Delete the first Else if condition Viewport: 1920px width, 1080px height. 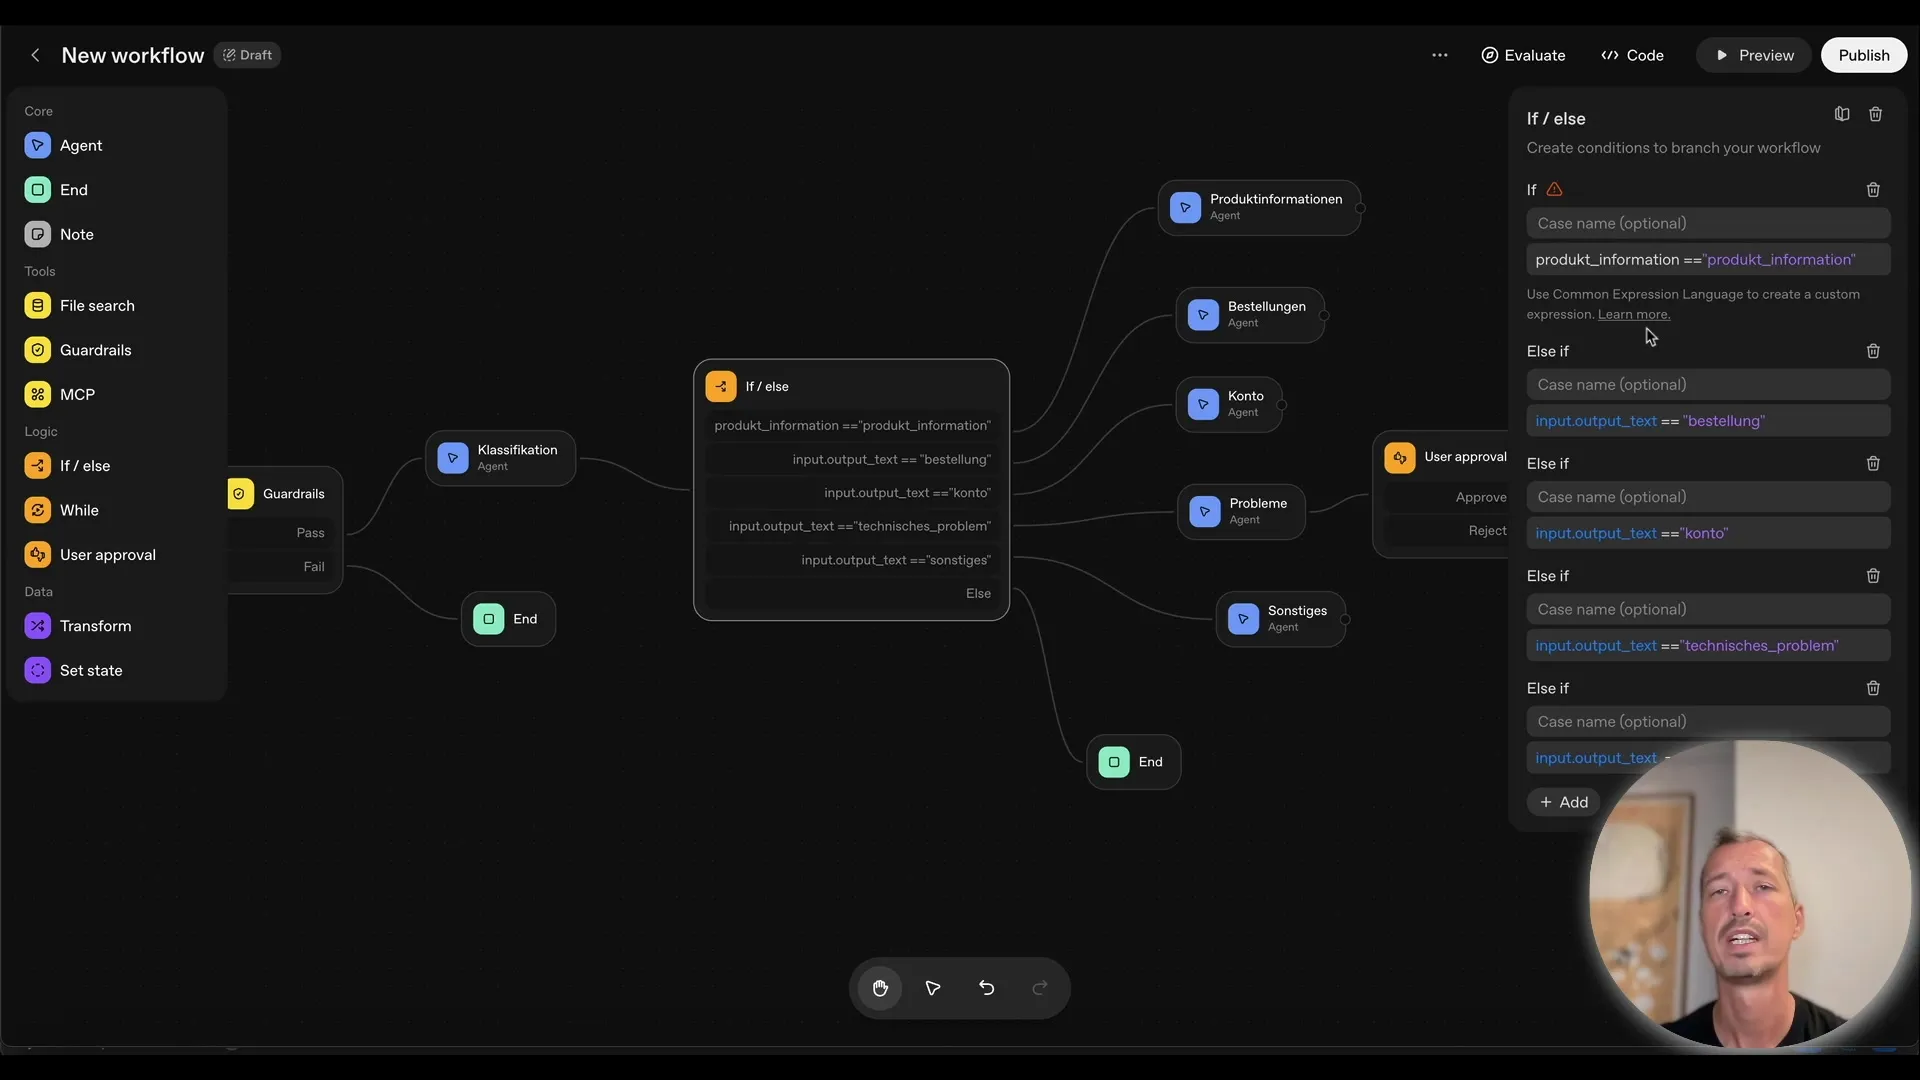1875,351
